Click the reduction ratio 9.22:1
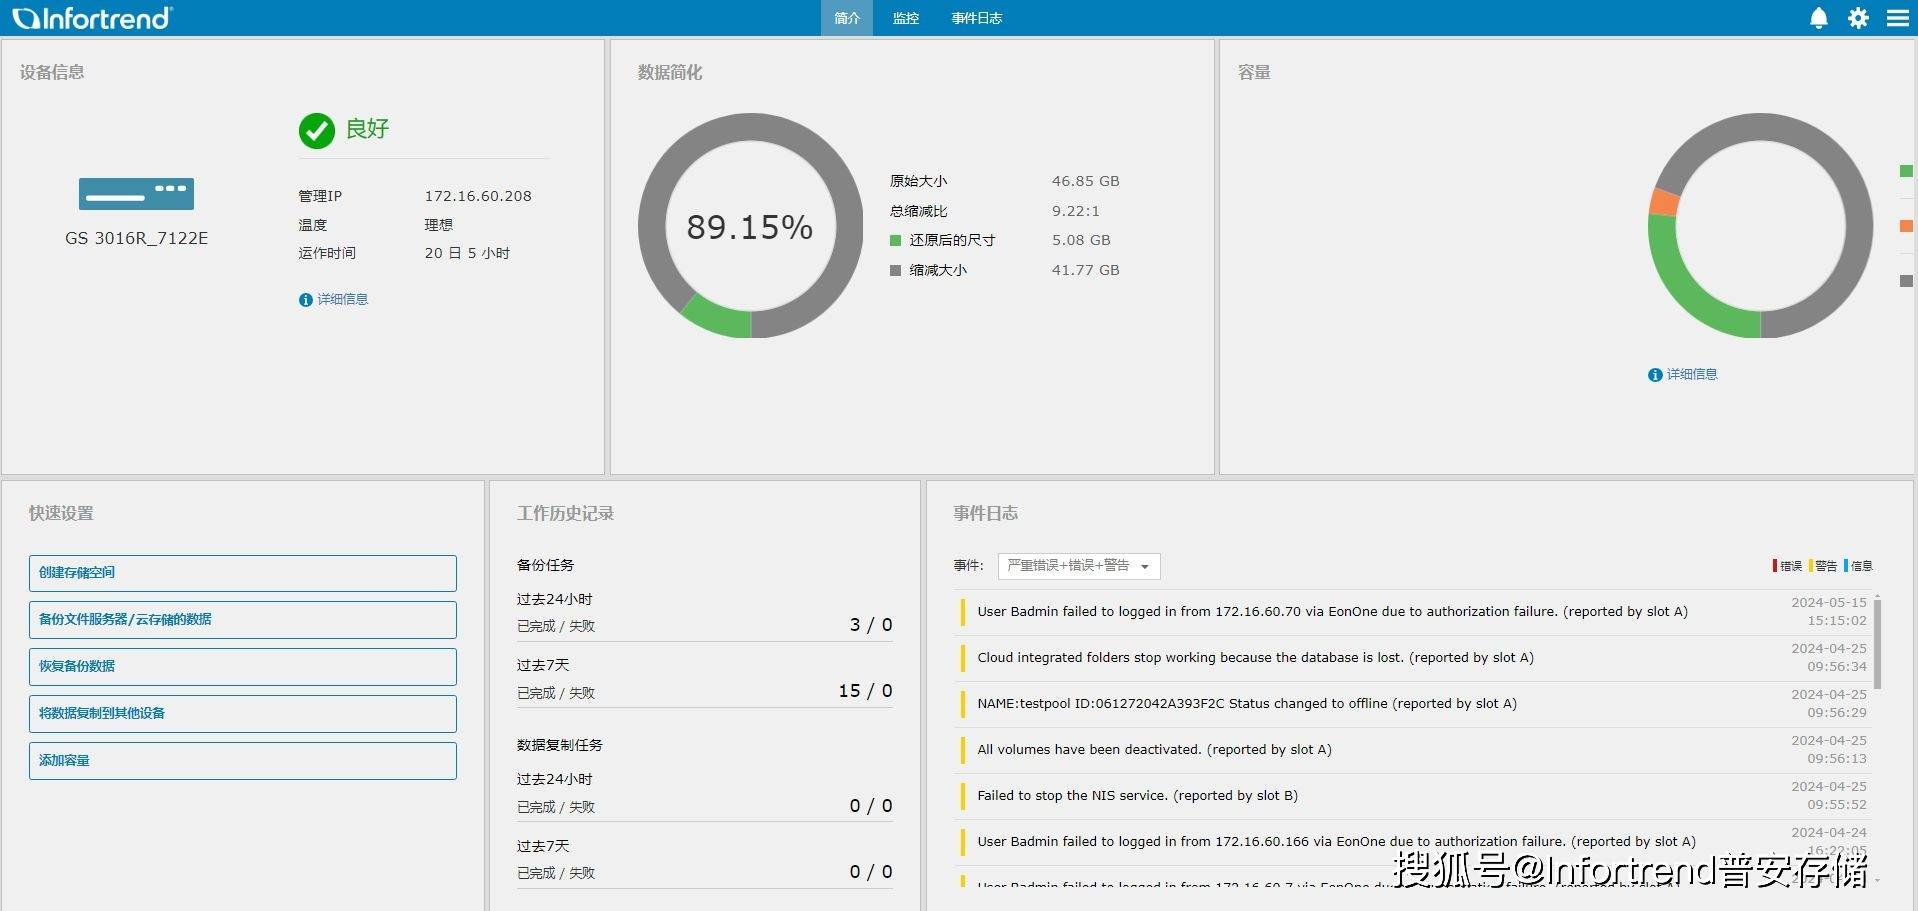The image size is (1918, 911). 1075,211
